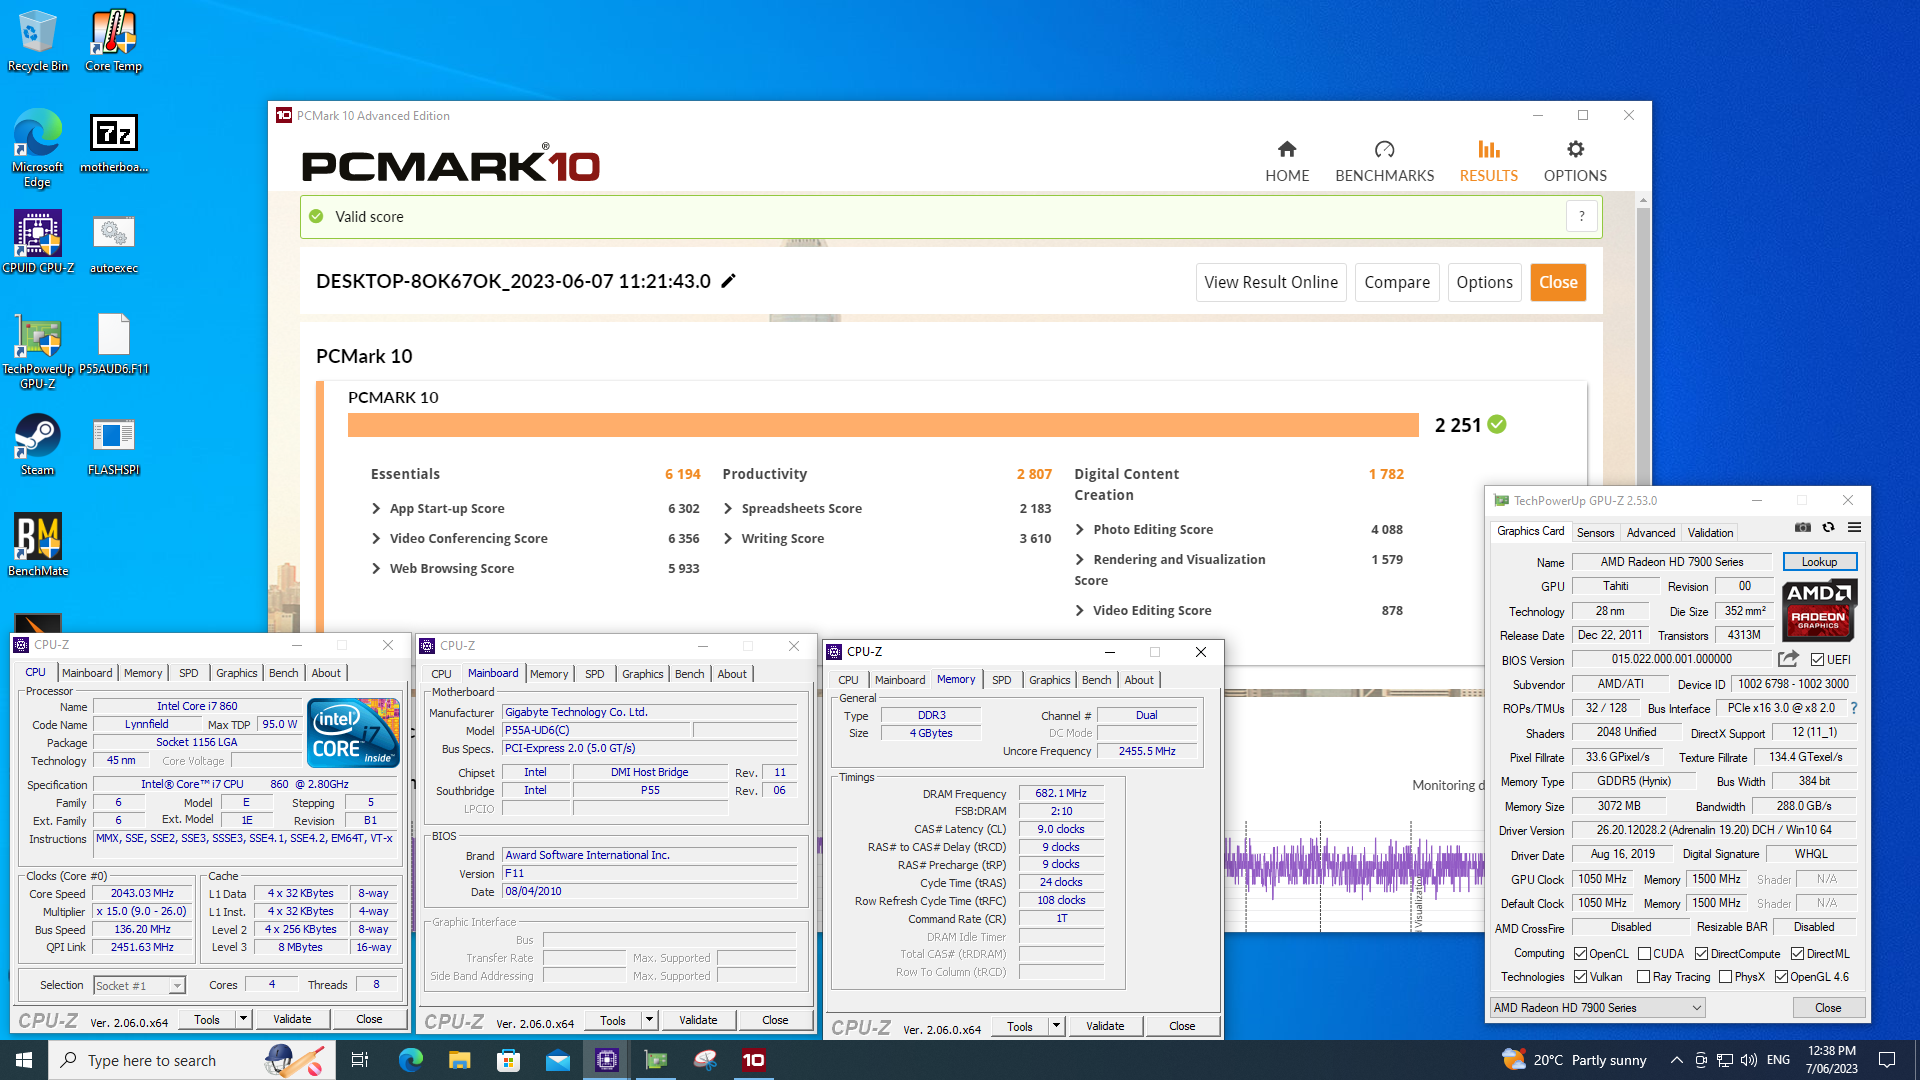
Task: Open Core Temp desktop icon
Action: coord(114,41)
